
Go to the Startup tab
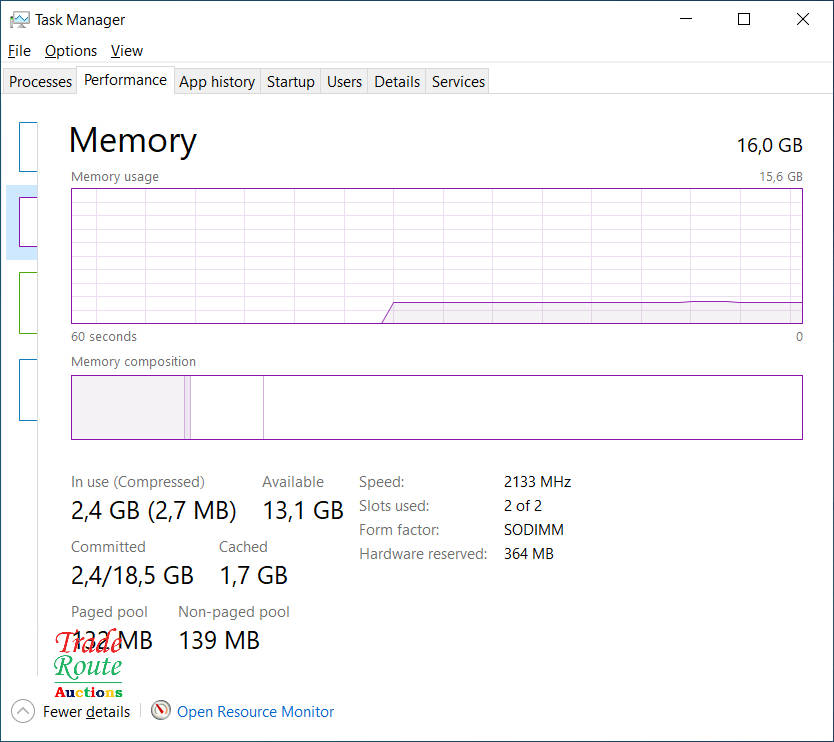pyautogui.click(x=291, y=82)
